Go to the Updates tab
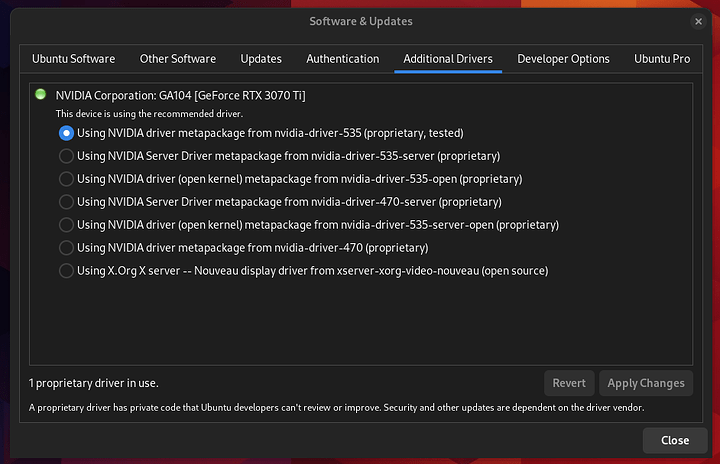The height and width of the screenshot is (464, 720). [261, 59]
